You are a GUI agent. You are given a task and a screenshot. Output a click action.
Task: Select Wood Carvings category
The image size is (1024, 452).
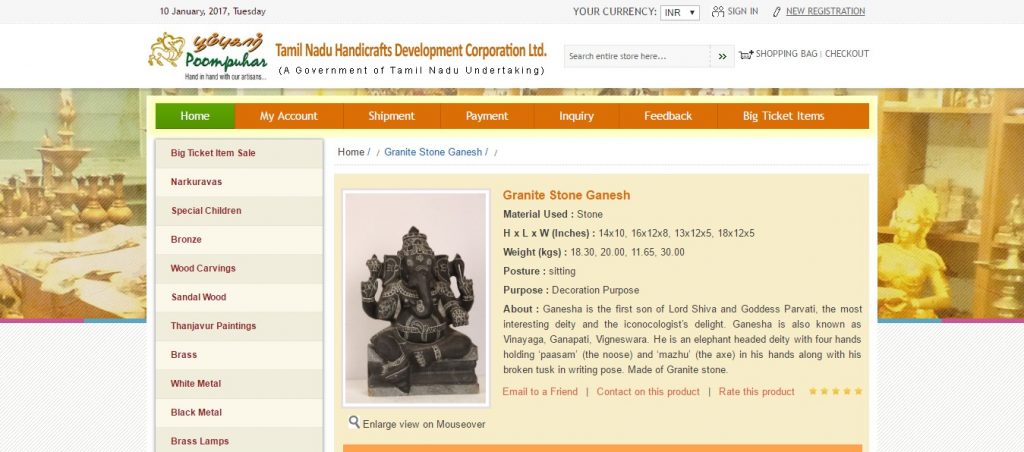pyautogui.click(x=239, y=268)
